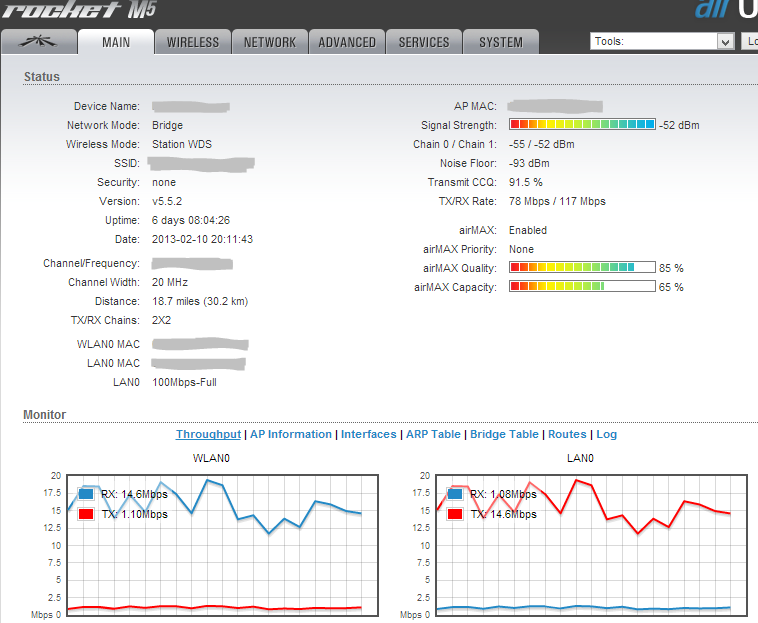The image size is (758, 623).
Task: Open the Ubiquiti logo tab
Action: (39, 42)
